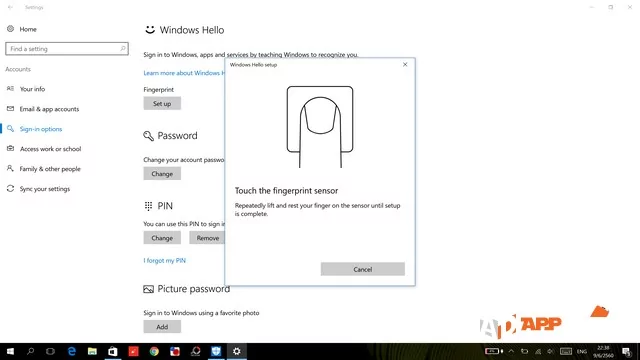The width and height of the screenshot is (640, 360).
Task: Click the Windows Hello heading
Action: (192, 30)
